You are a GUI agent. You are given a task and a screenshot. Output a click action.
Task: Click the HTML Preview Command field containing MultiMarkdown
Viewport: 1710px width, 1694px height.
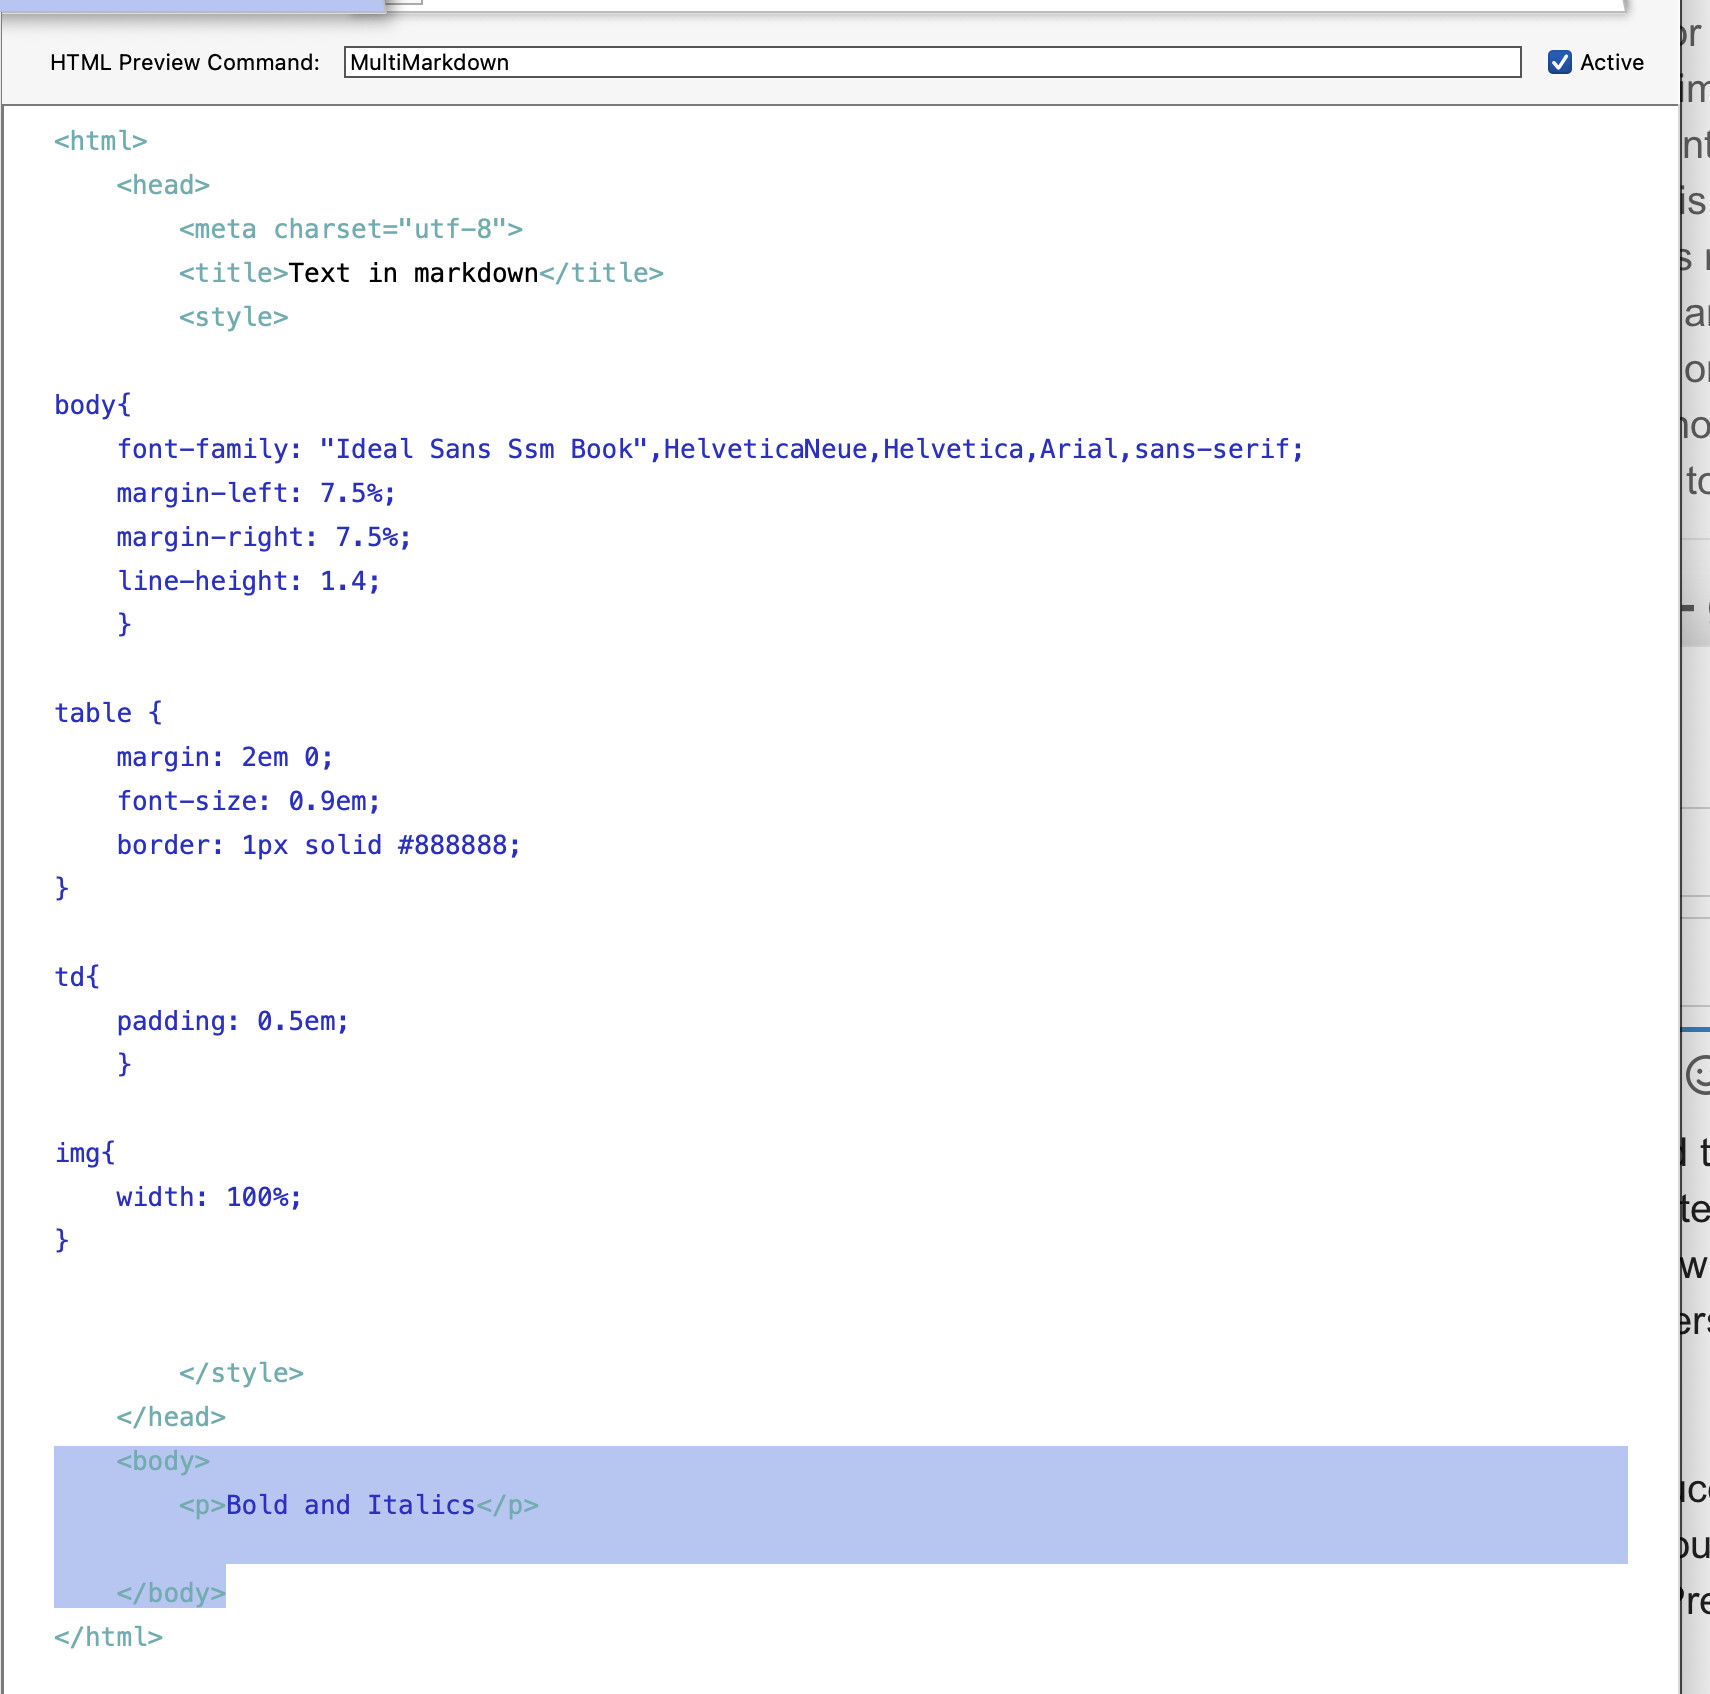[932, 62]
